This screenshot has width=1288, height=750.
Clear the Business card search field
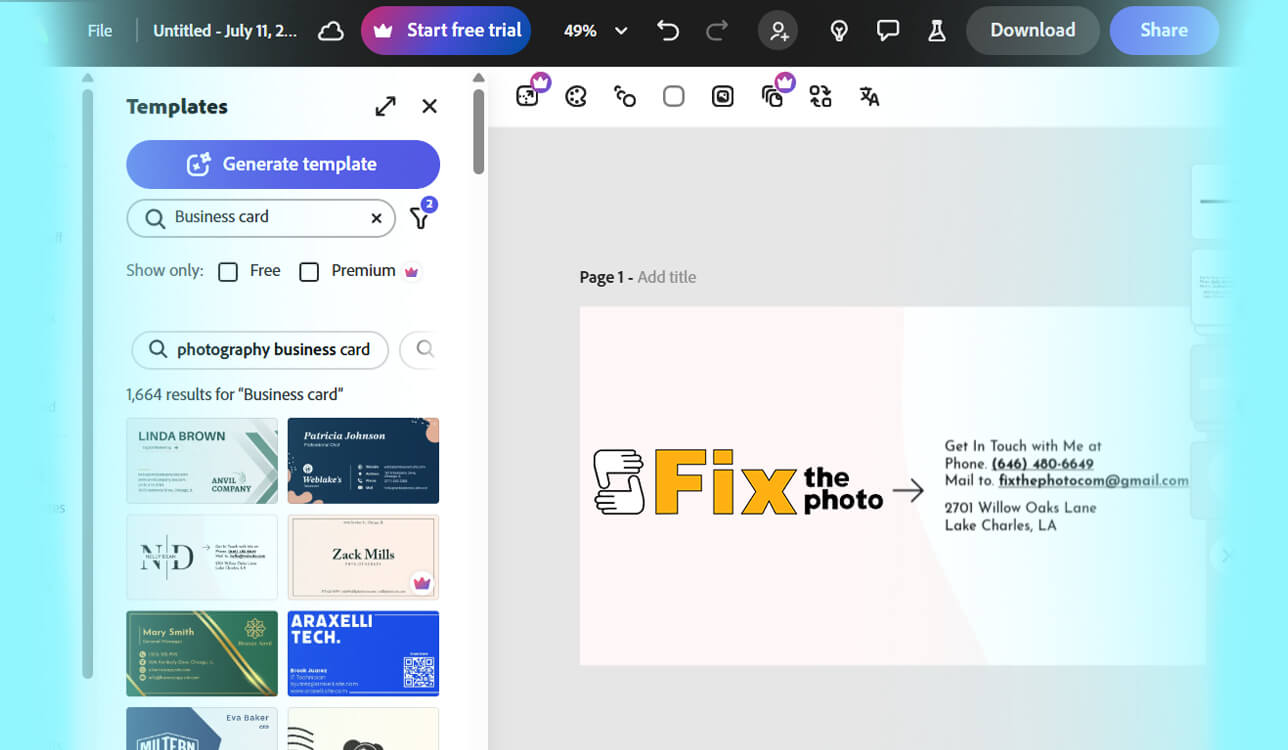click(x=376, y=217)
